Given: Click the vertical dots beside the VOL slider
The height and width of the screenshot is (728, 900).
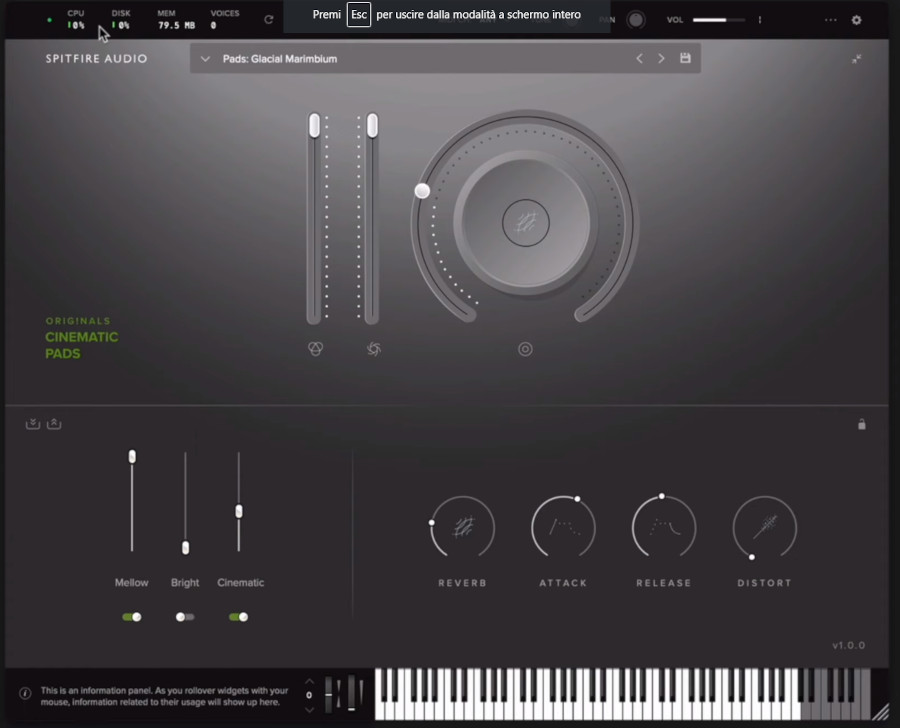Looking at the screenshot, I should tap(760, 20).
